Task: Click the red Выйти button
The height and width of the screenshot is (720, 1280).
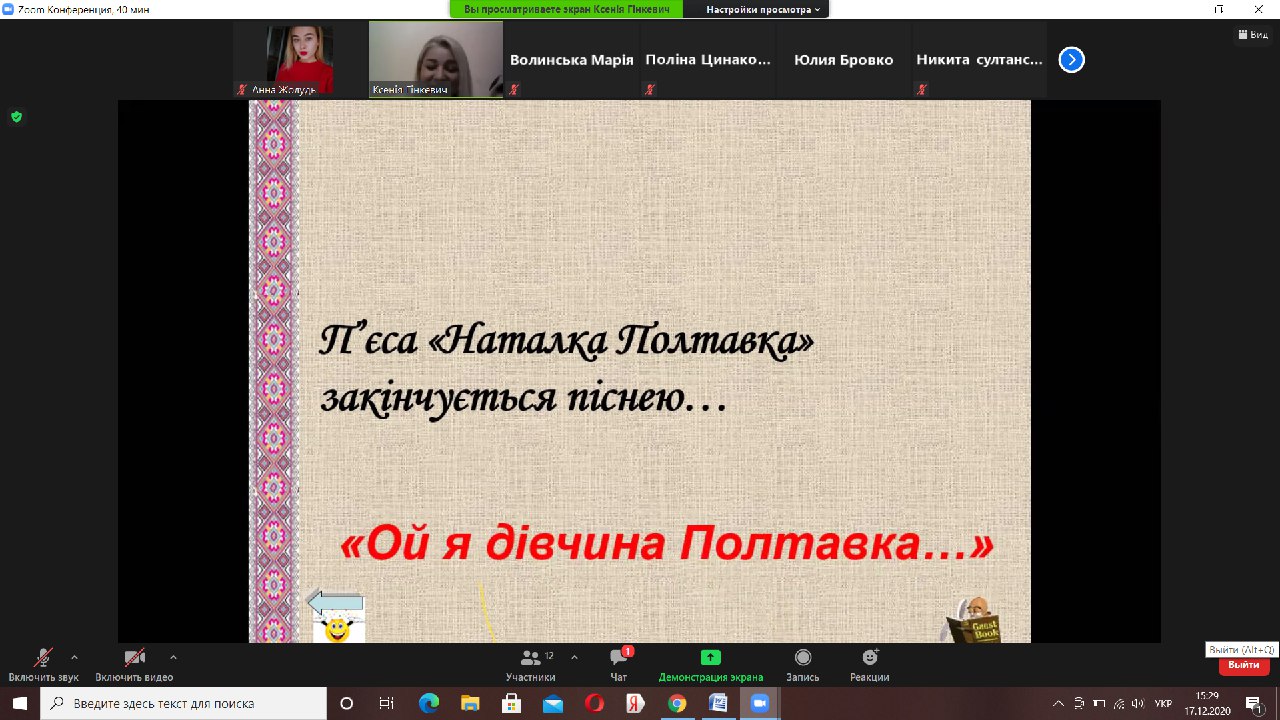Action: pos(1243,665)
